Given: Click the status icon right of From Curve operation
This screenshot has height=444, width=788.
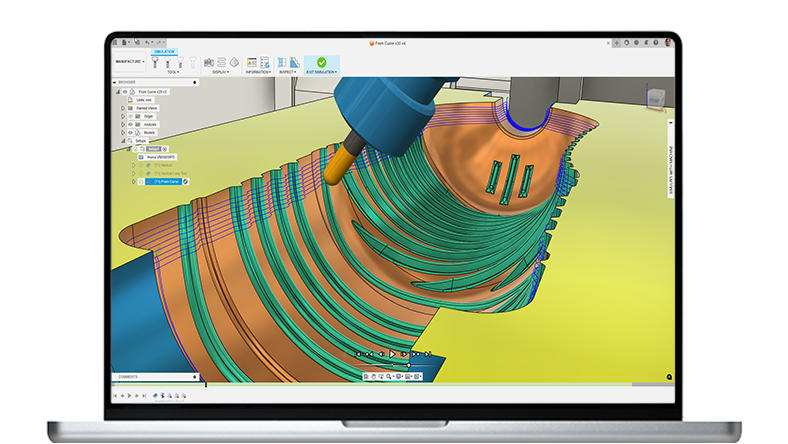Looking at the screenshot, I should pos(185,182).
